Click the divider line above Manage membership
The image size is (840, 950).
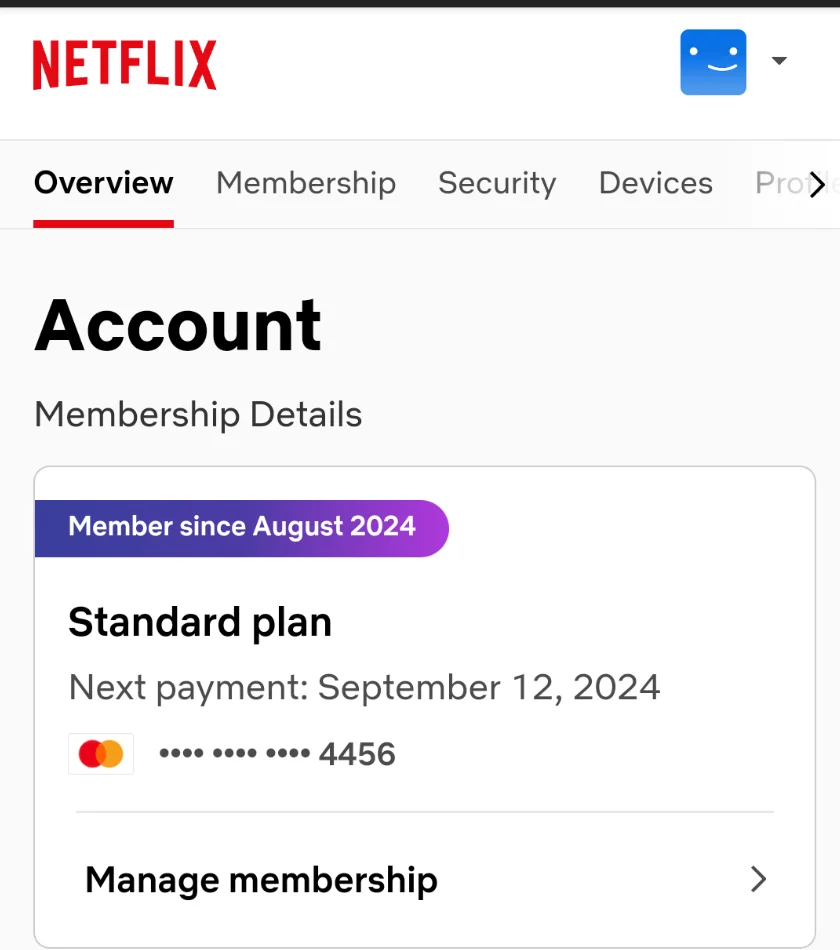pos(425,811)
